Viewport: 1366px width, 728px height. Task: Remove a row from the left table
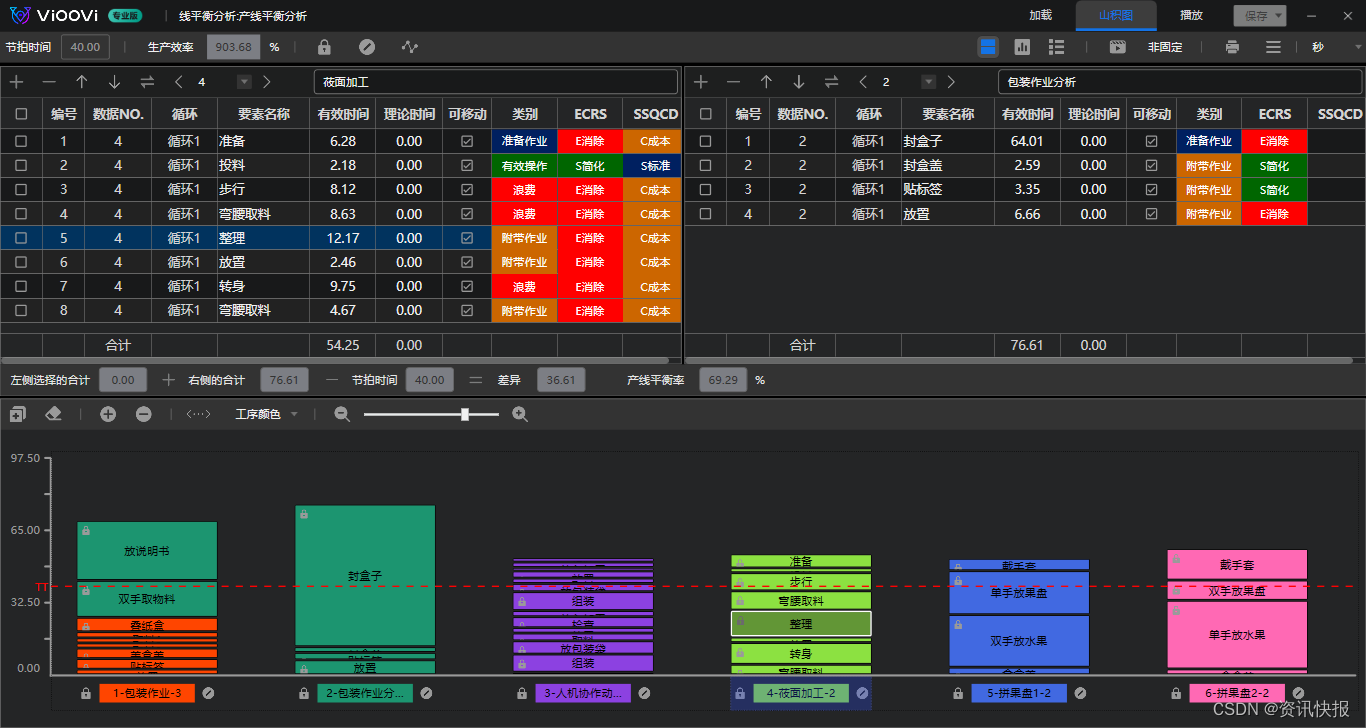(49, 82)
